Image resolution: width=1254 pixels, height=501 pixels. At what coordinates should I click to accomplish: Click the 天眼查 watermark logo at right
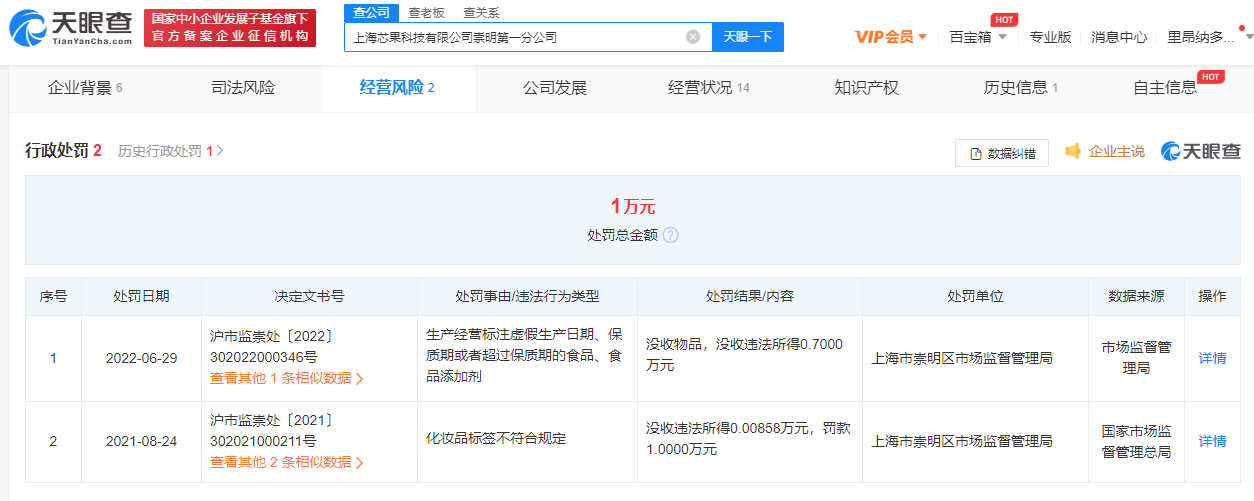[1200, 151]
